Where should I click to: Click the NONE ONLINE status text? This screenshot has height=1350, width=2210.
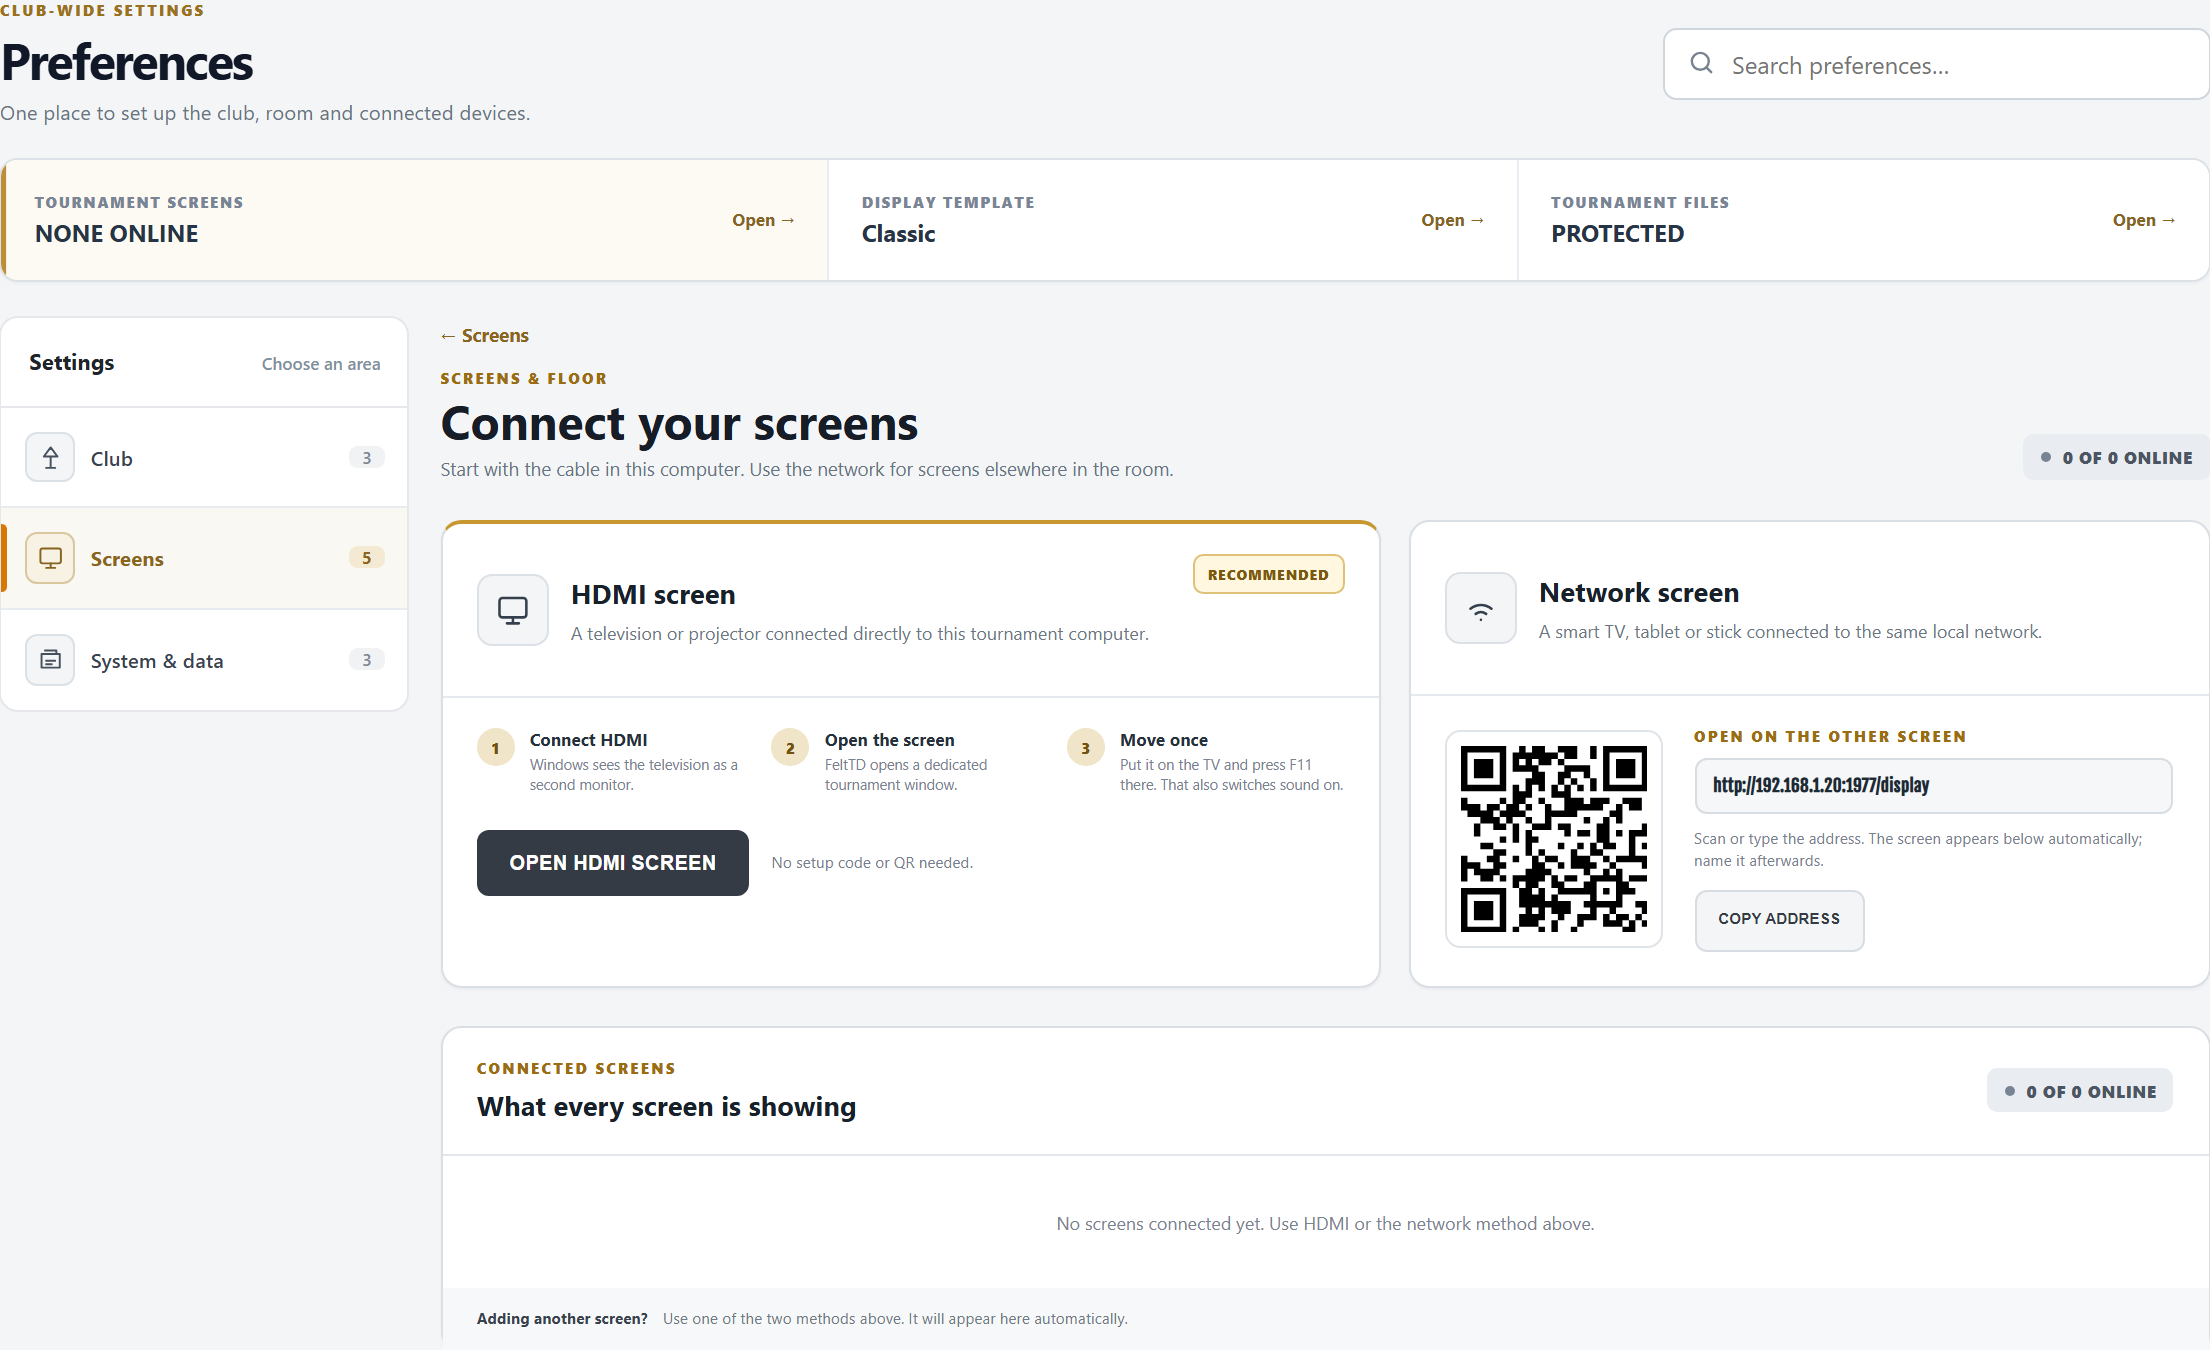(x=117, y=234)
